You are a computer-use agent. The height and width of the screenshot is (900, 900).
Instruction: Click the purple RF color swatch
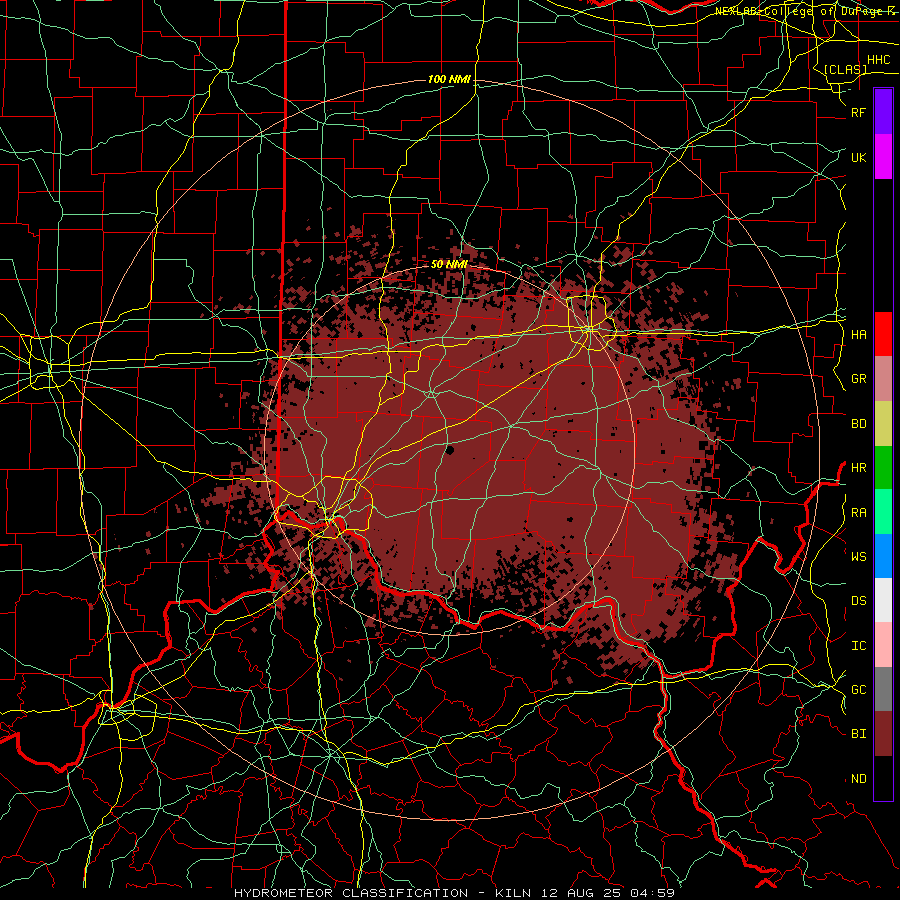883,112
